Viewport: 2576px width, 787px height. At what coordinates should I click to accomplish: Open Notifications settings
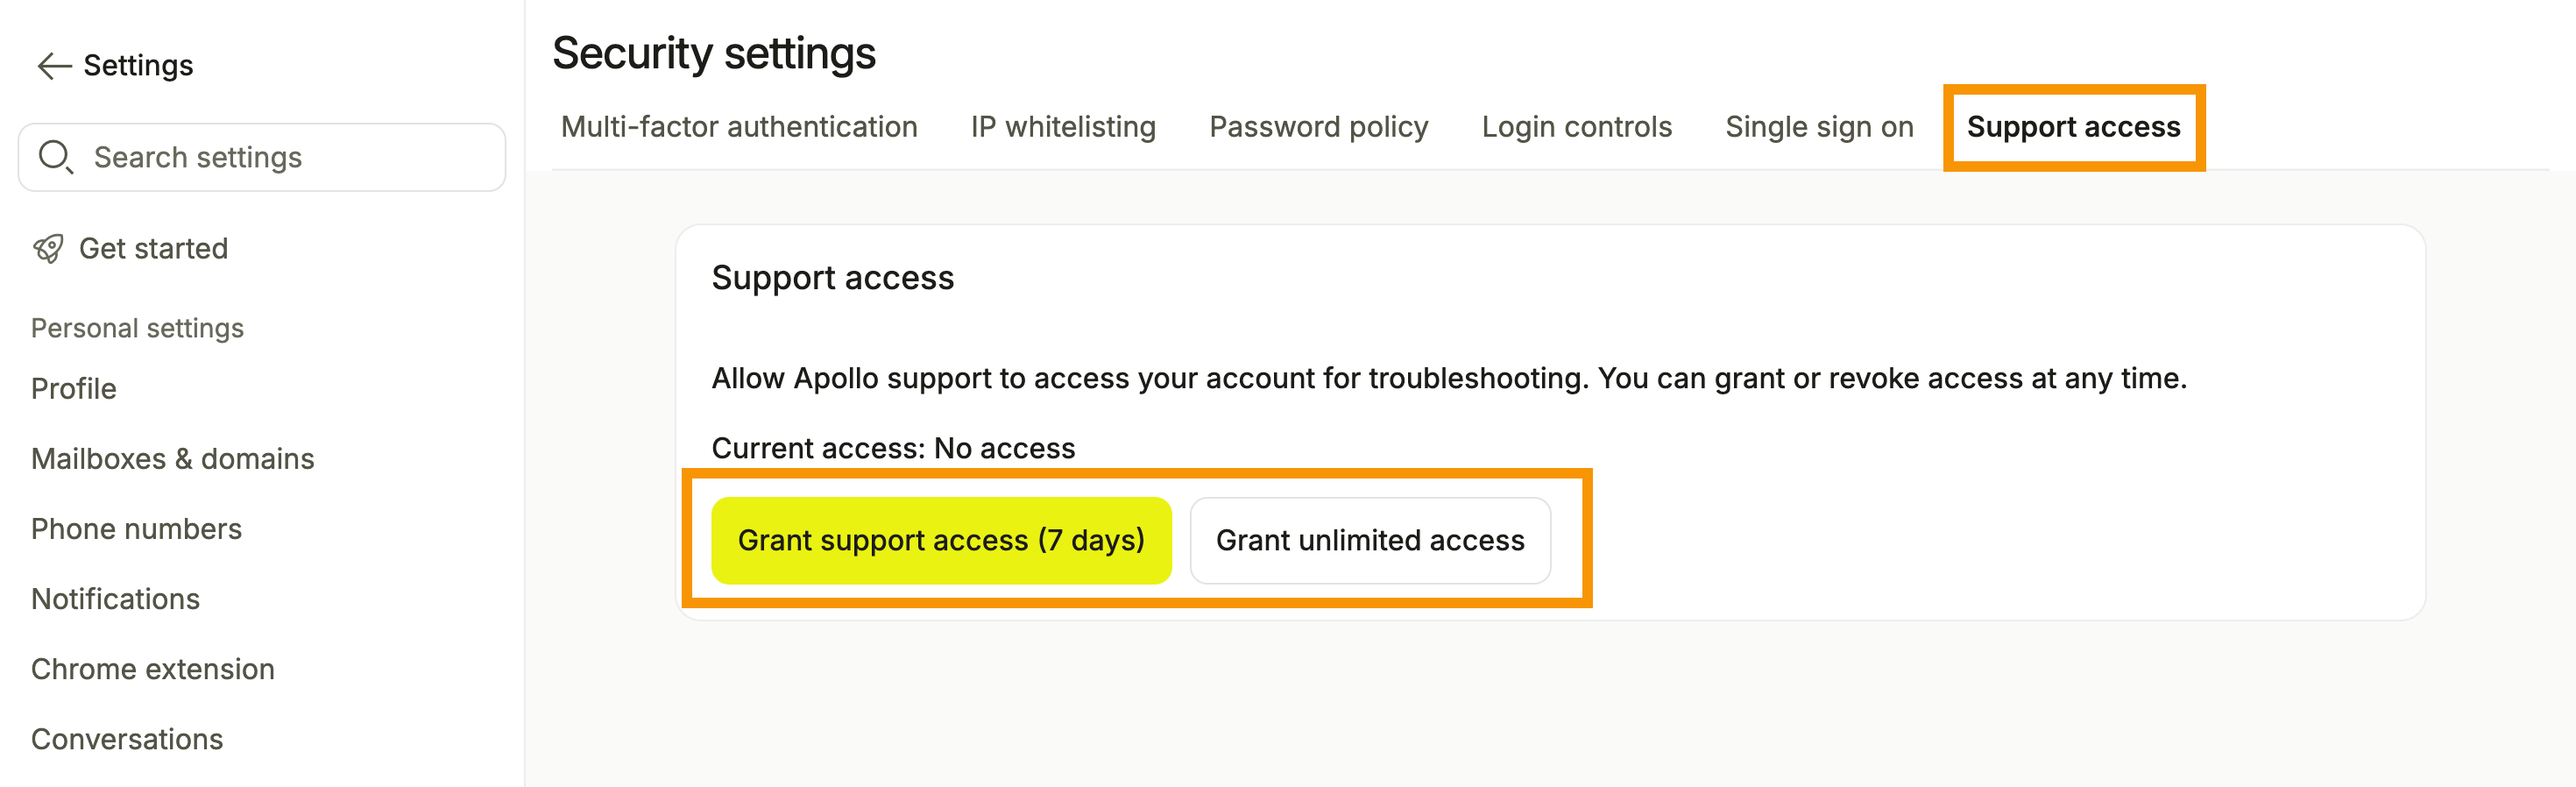click(116, 598)
